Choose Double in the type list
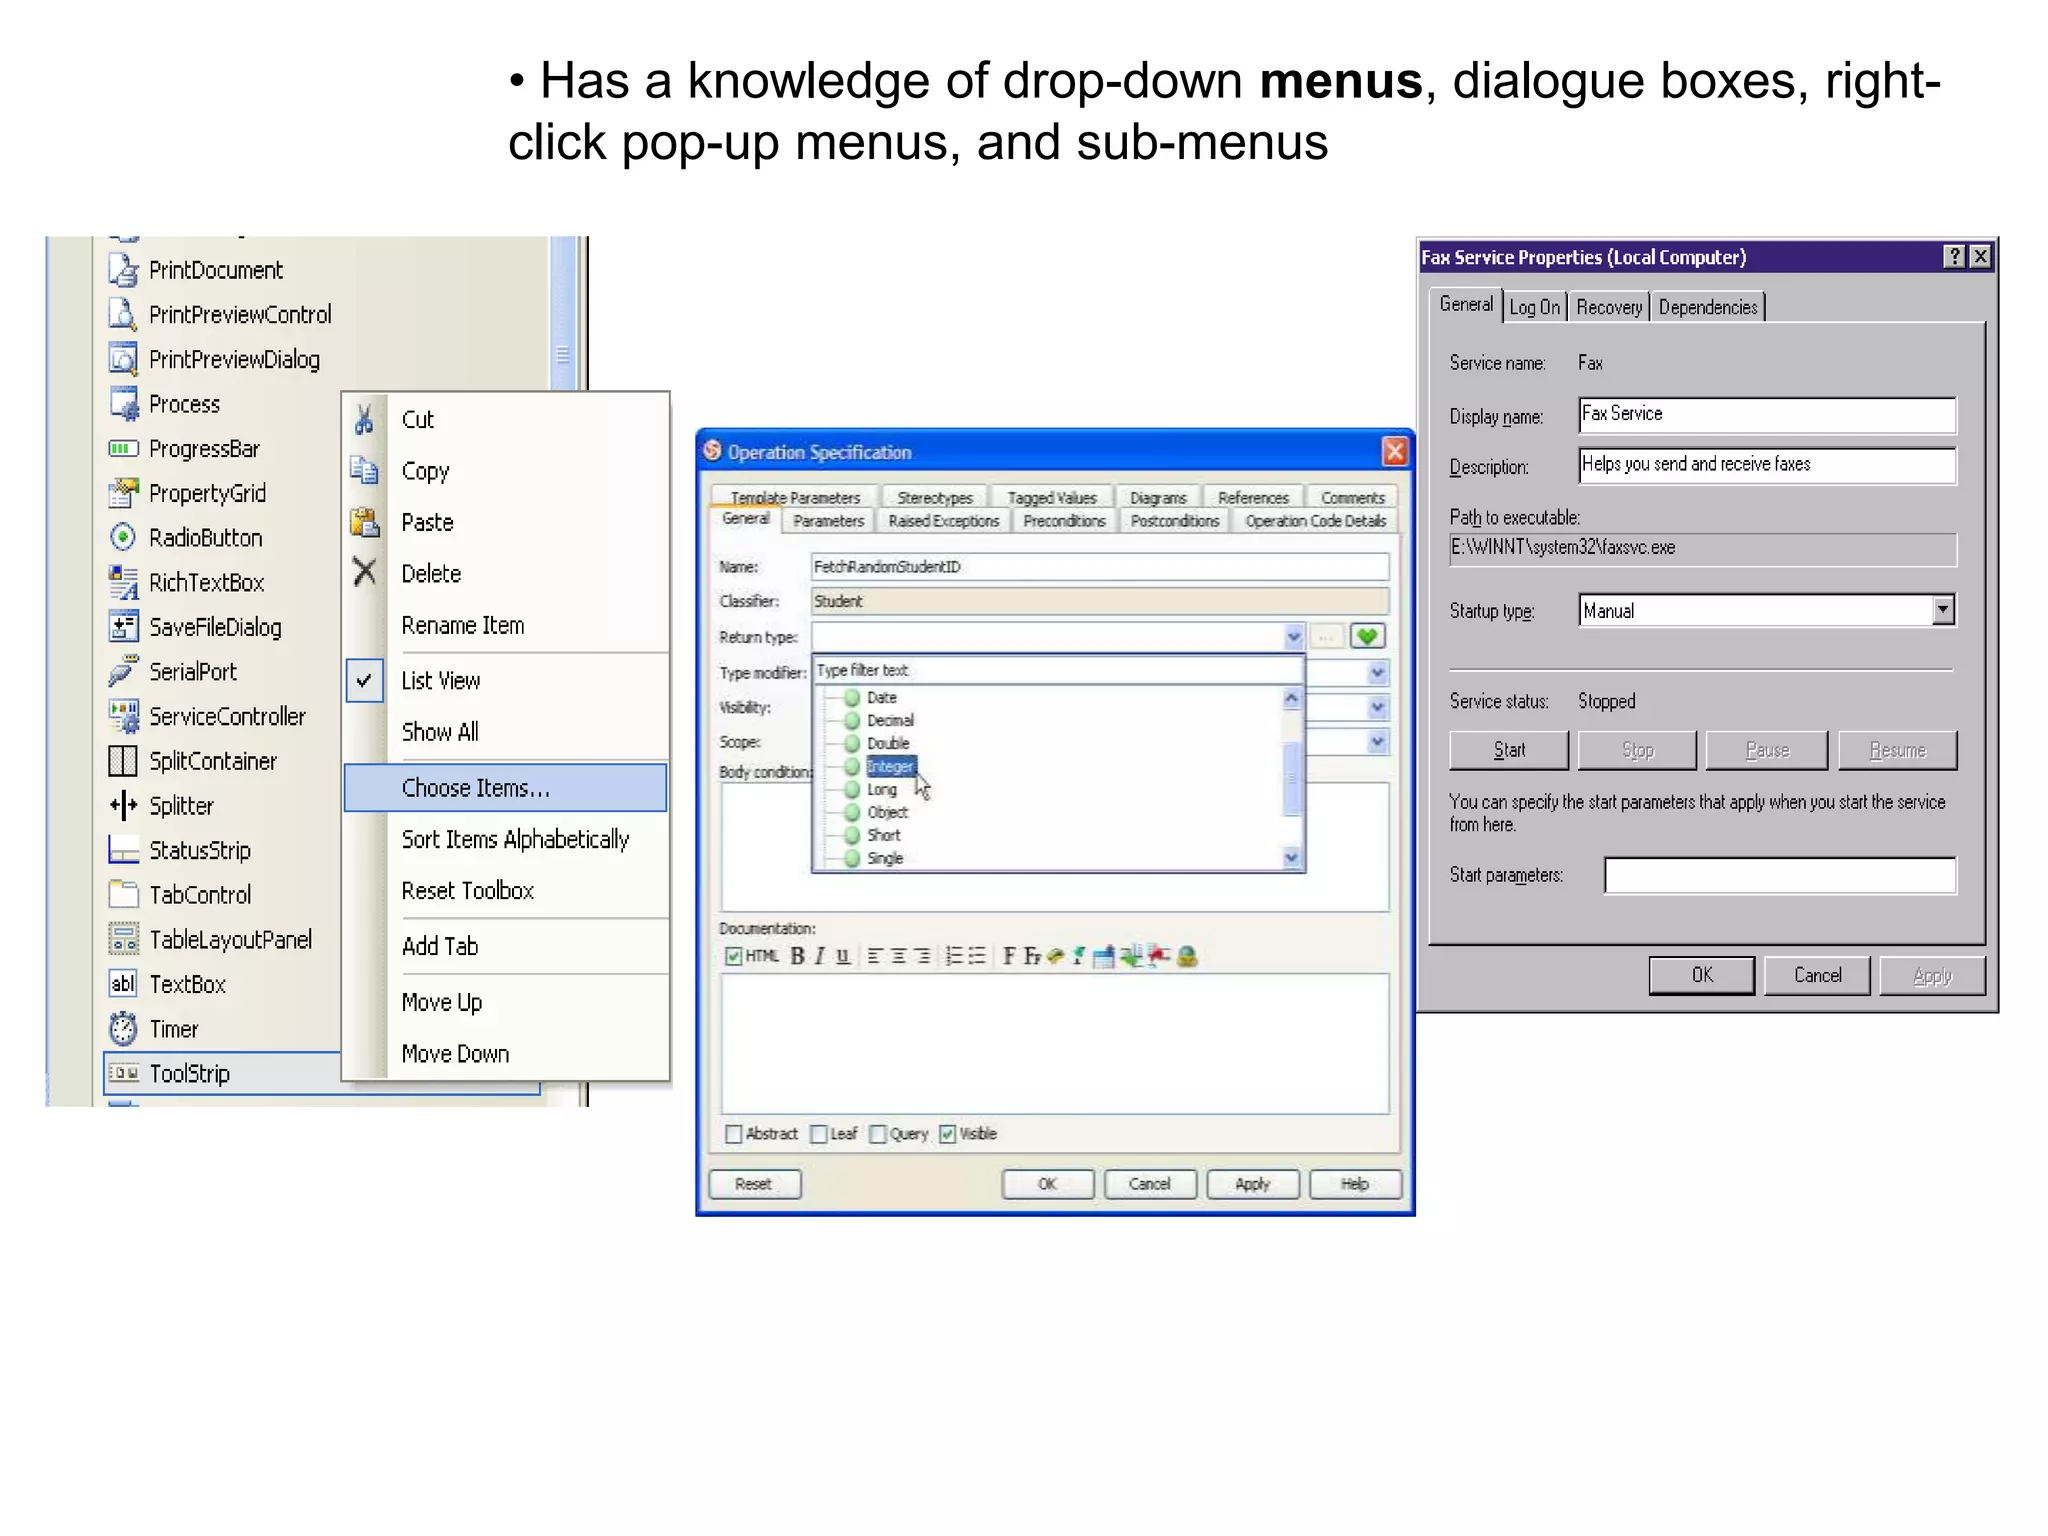The height and width of the screenshot is (1536, 2048). [x=887, y=743]
